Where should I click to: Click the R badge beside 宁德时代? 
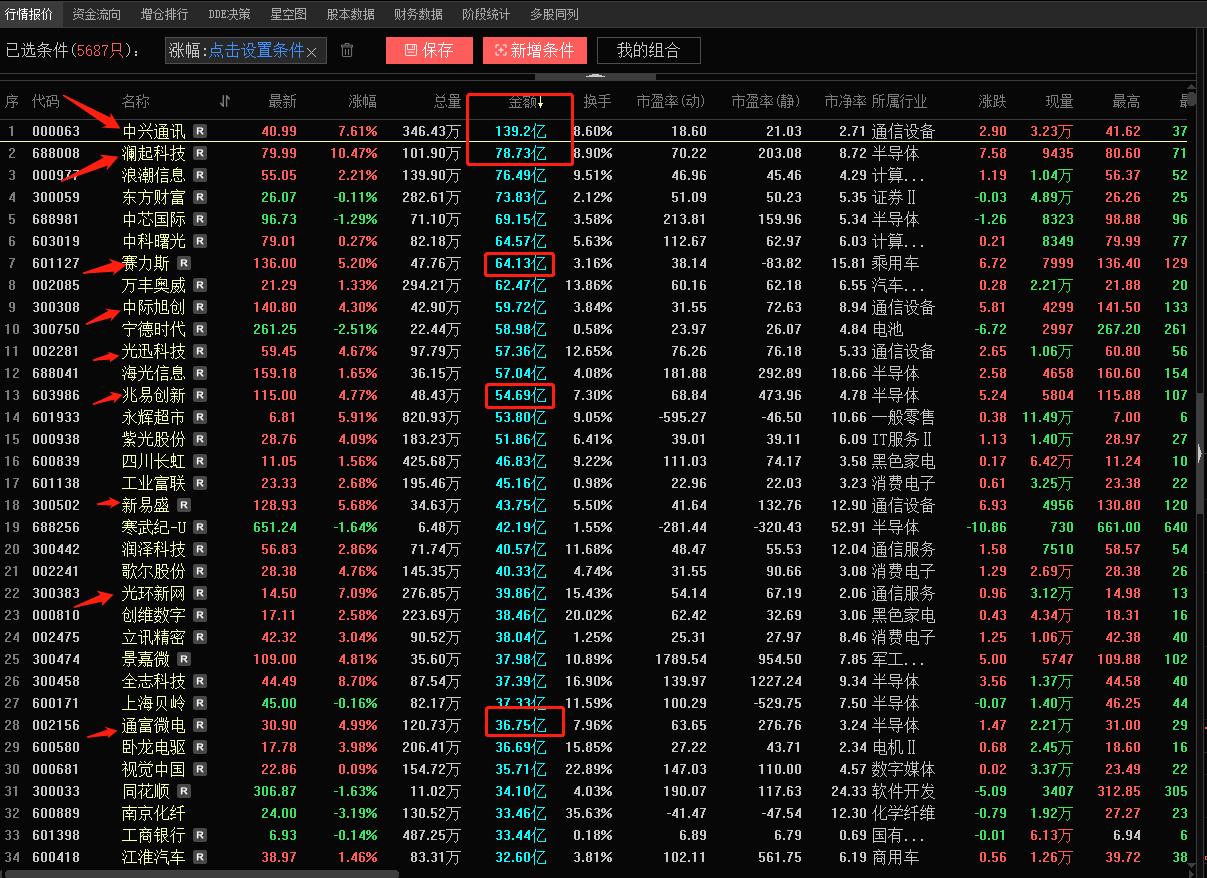[200, 329]
